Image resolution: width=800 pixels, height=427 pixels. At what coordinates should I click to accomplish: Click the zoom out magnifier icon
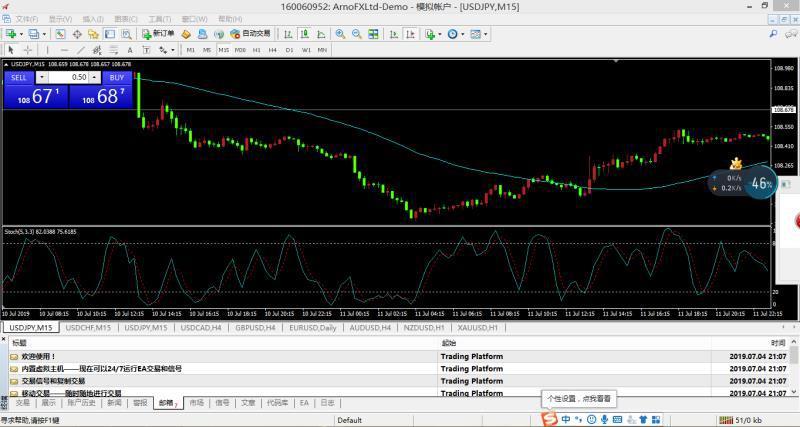355,33
